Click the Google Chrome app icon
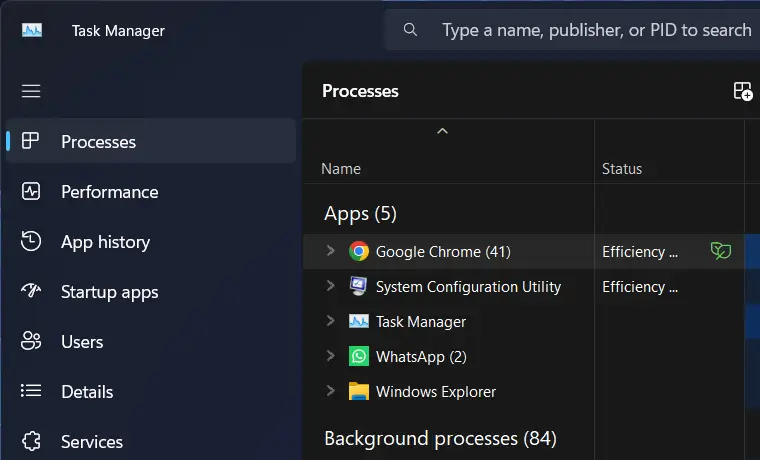 click(359, 251)
